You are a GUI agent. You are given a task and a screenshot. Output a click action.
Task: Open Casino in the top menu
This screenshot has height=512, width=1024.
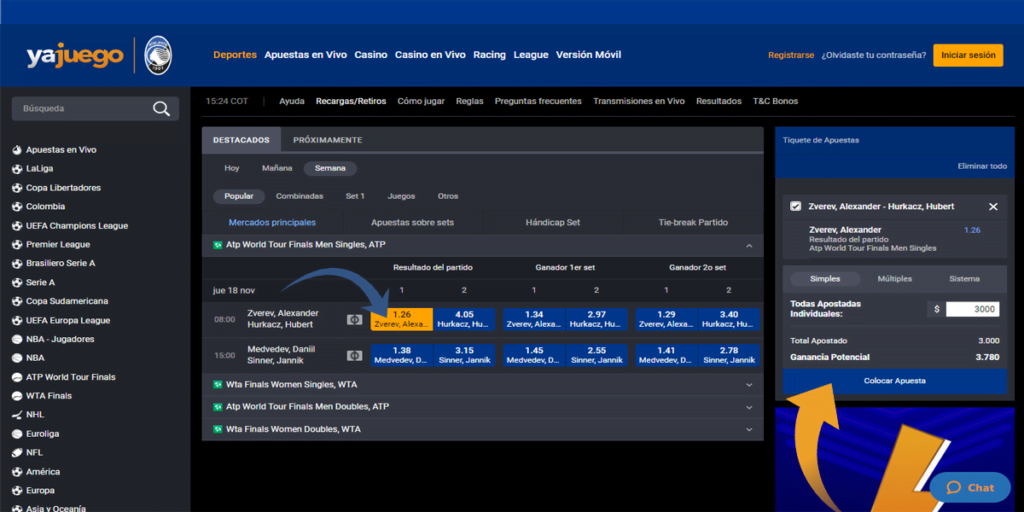[371, 55]
